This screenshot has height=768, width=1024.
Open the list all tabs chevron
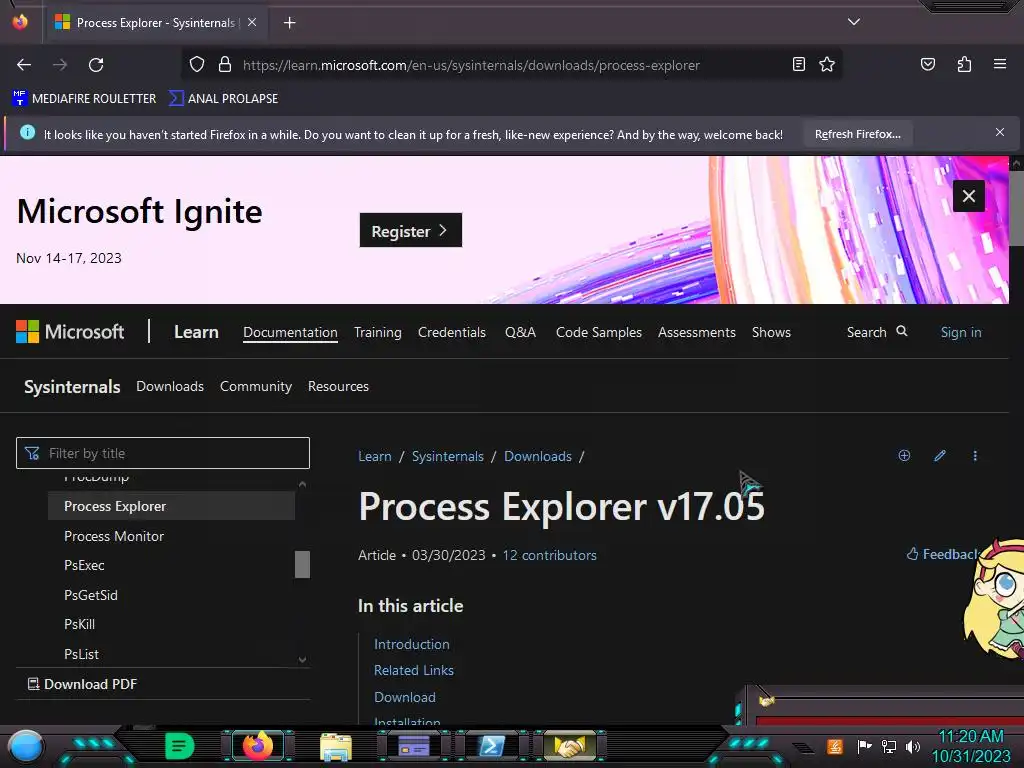[854, 22]
